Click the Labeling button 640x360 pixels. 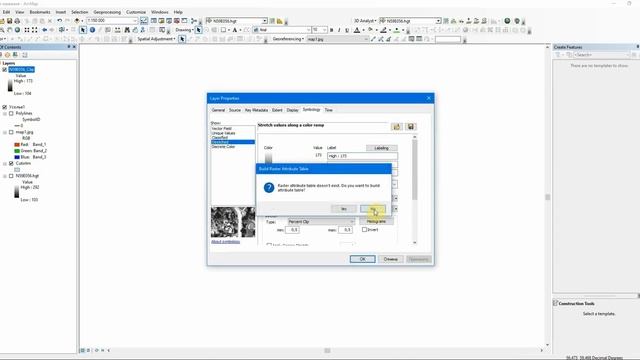coord(381,148)
